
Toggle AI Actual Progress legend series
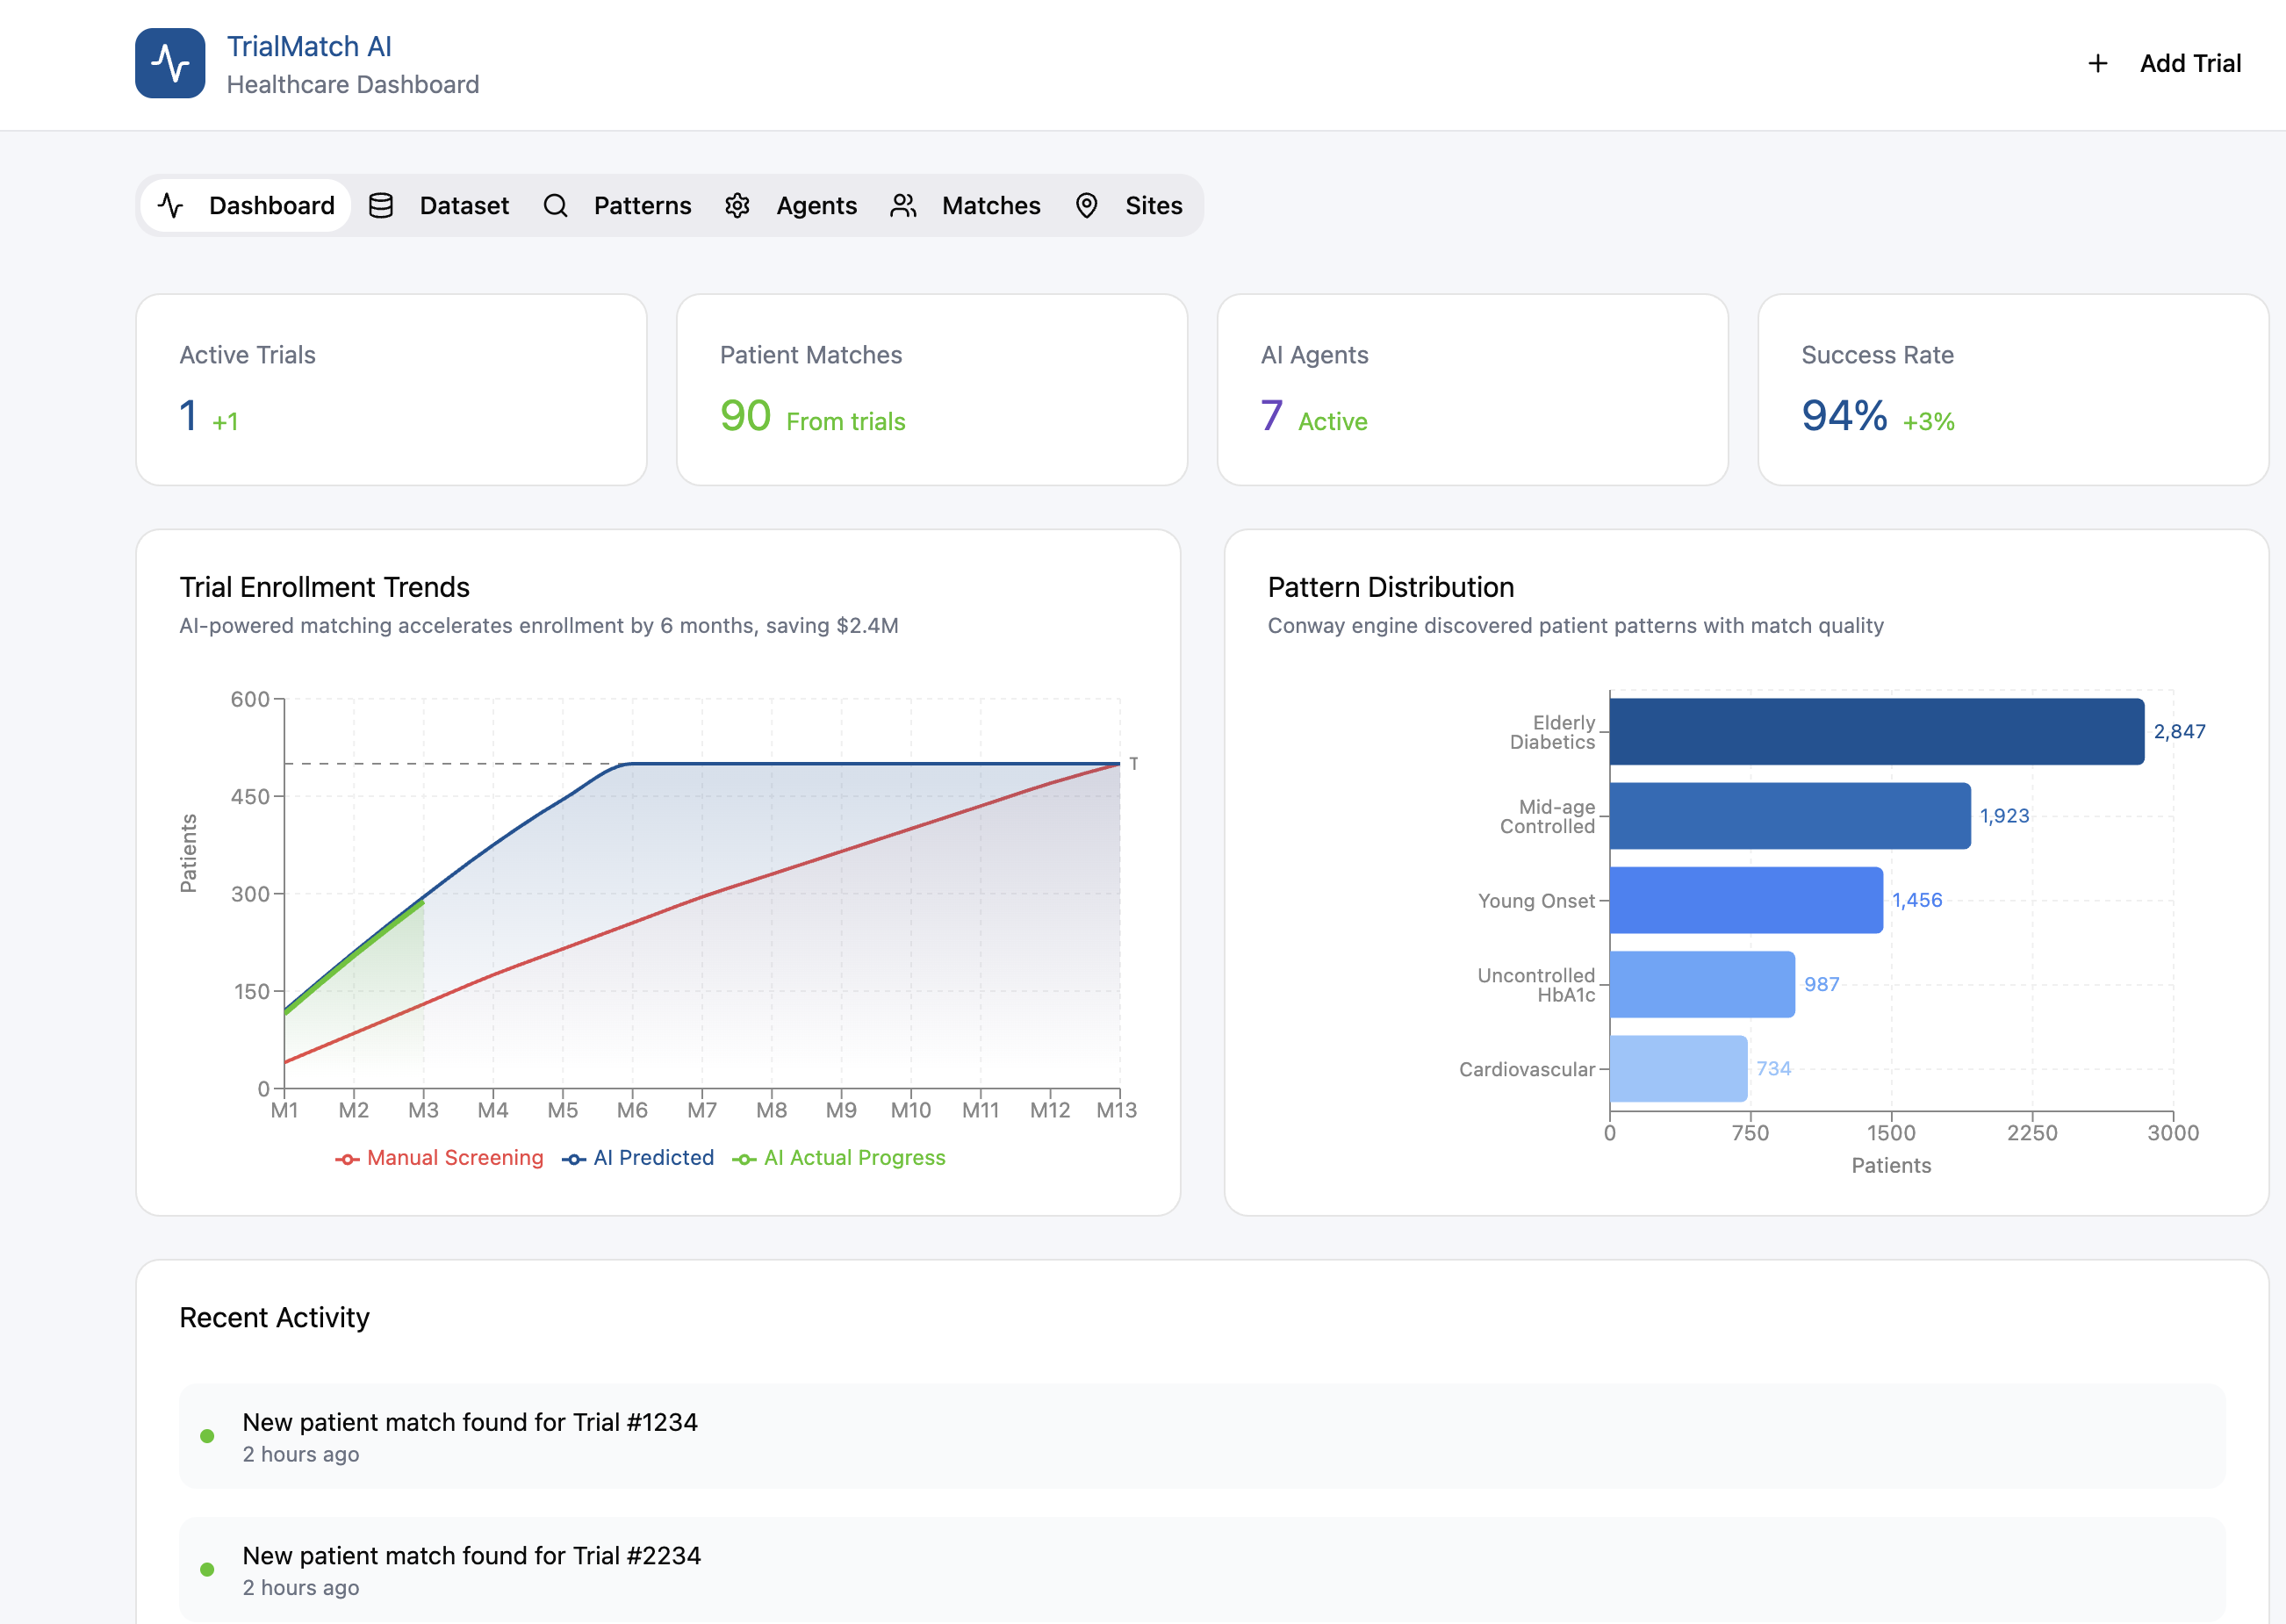point(839,1157)
